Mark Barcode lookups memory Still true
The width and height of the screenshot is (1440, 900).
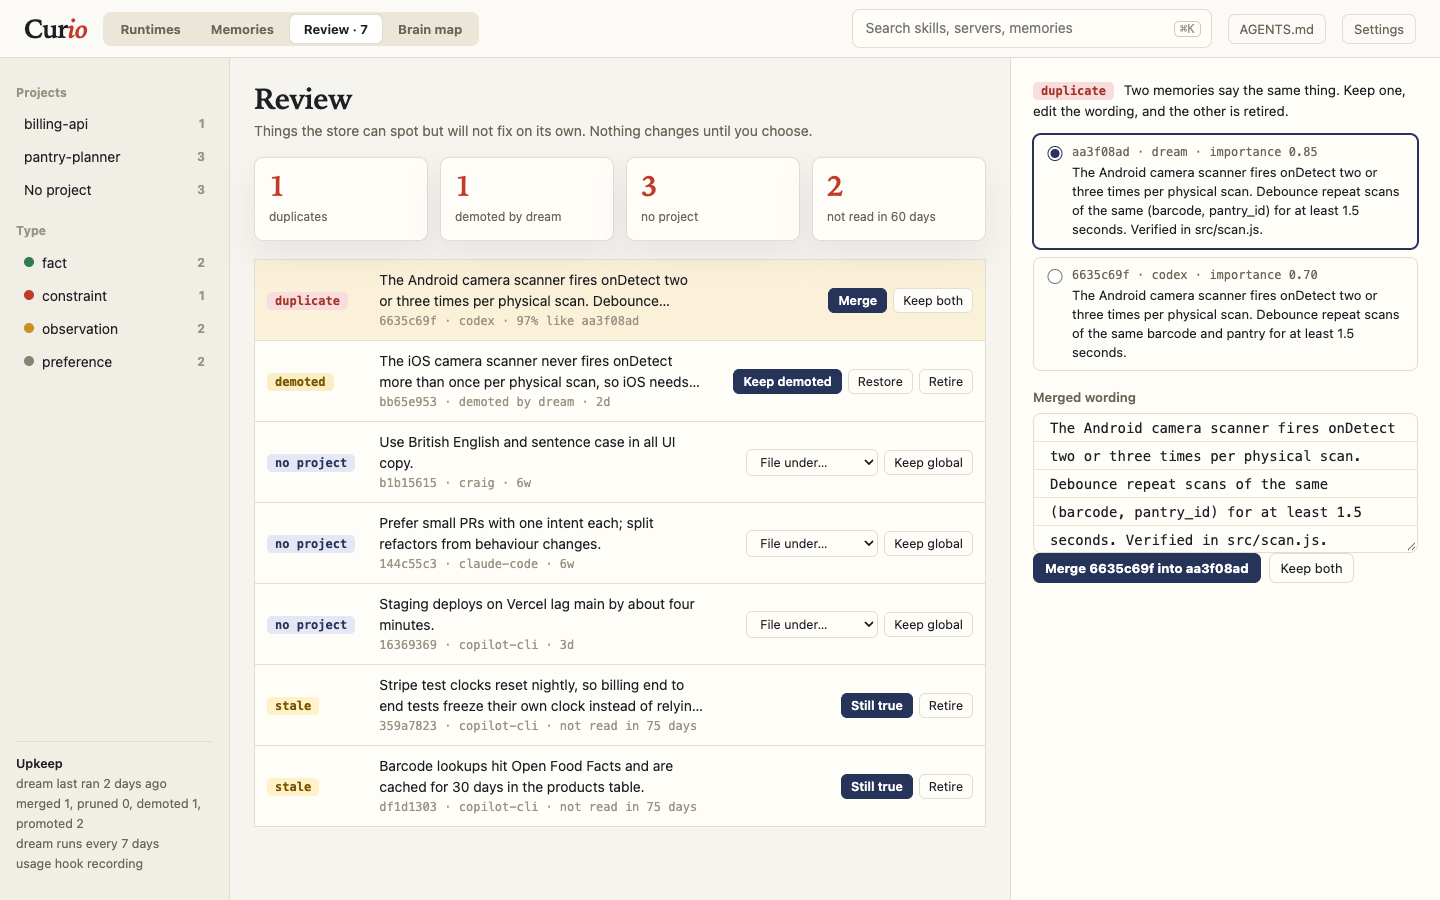click(877, 787)
